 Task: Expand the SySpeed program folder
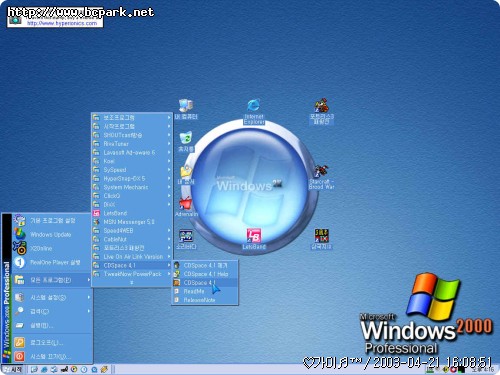click(132, 170)
